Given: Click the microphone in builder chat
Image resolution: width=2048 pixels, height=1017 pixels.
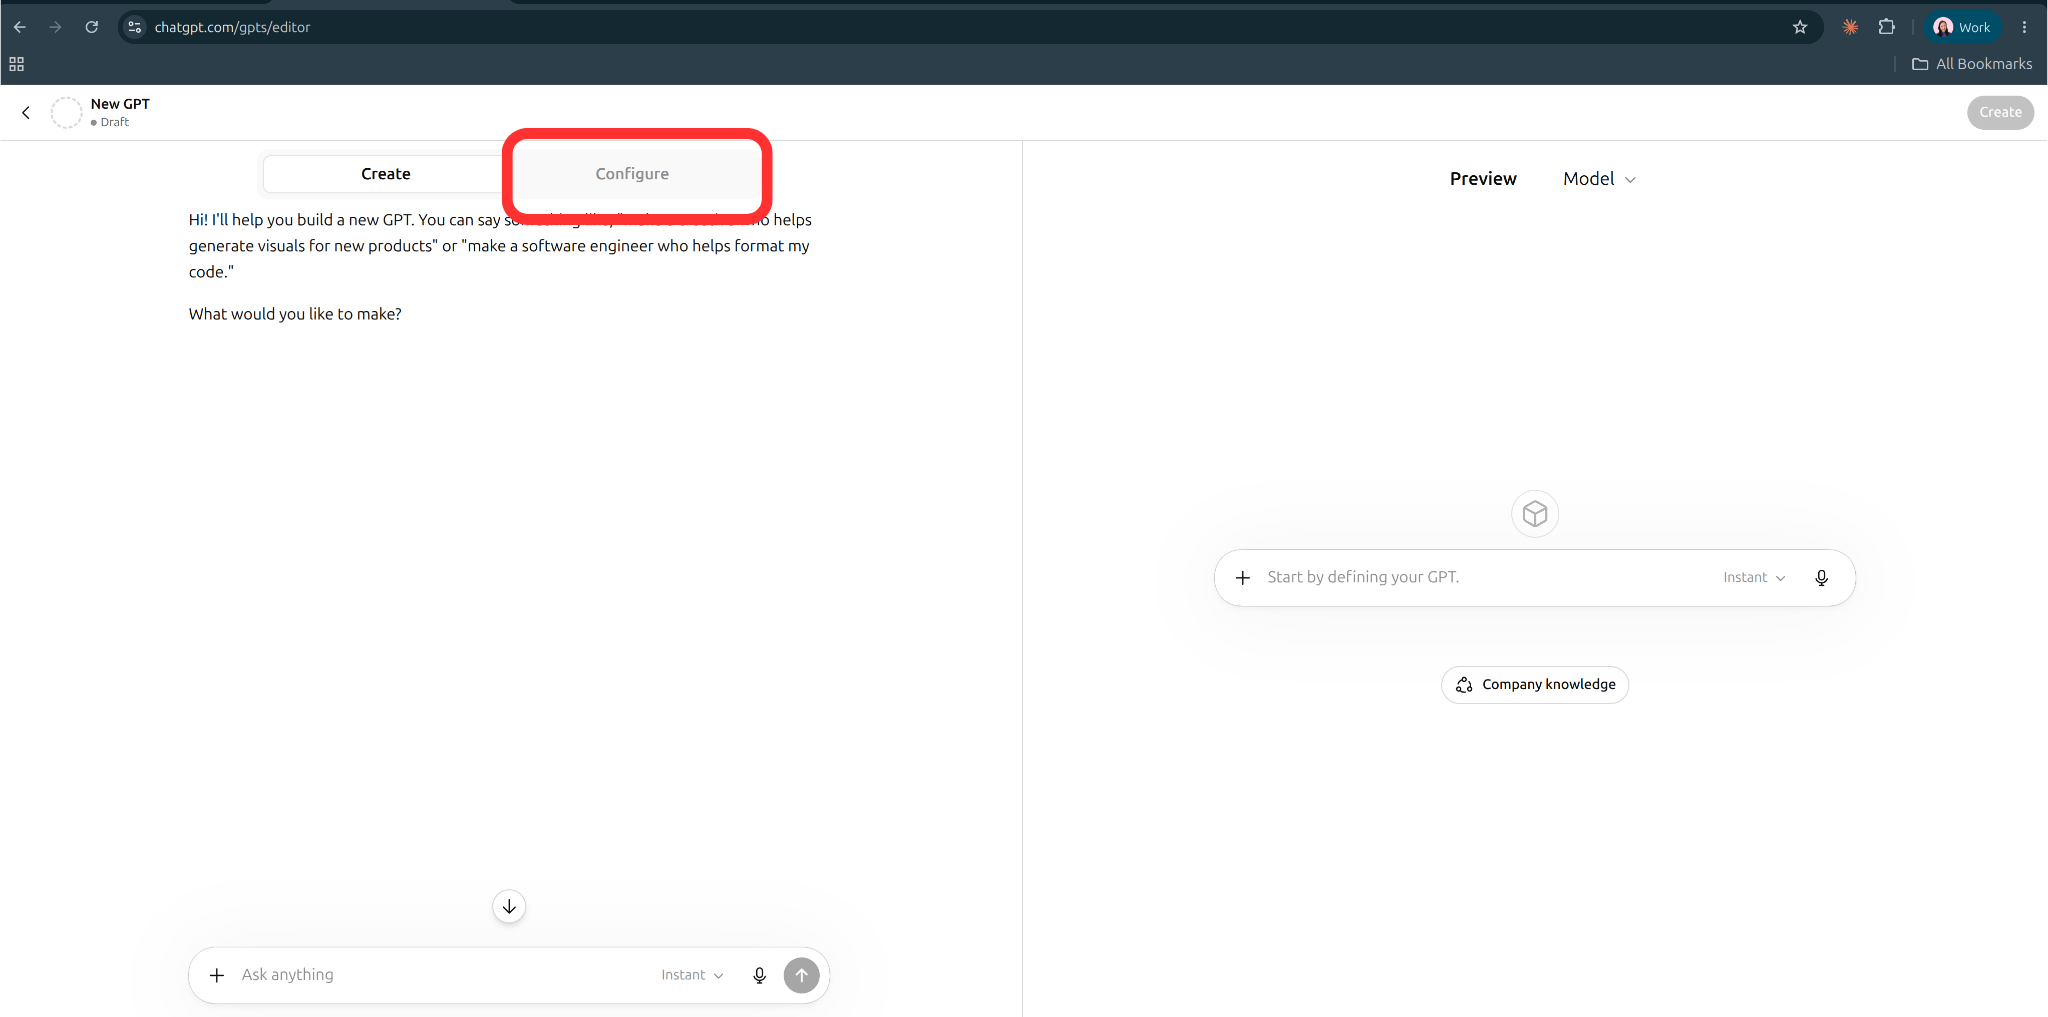Looking at the screenshot, I should click(x=760, y=975).
